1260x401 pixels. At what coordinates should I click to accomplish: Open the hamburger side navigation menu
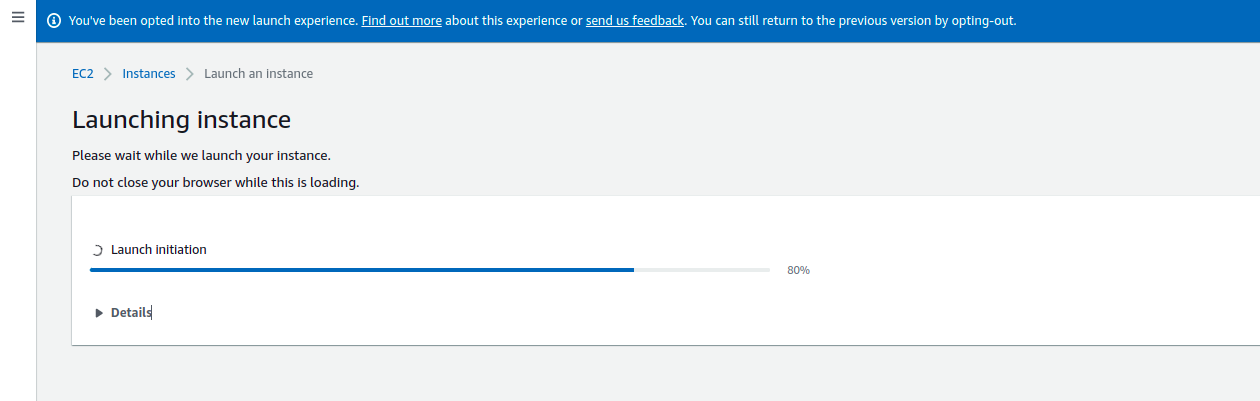pyautogui.click(x=17, y=18)
